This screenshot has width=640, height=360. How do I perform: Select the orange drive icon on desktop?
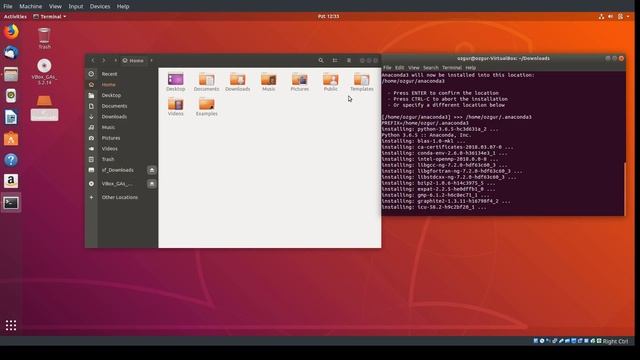coord(44,108)
